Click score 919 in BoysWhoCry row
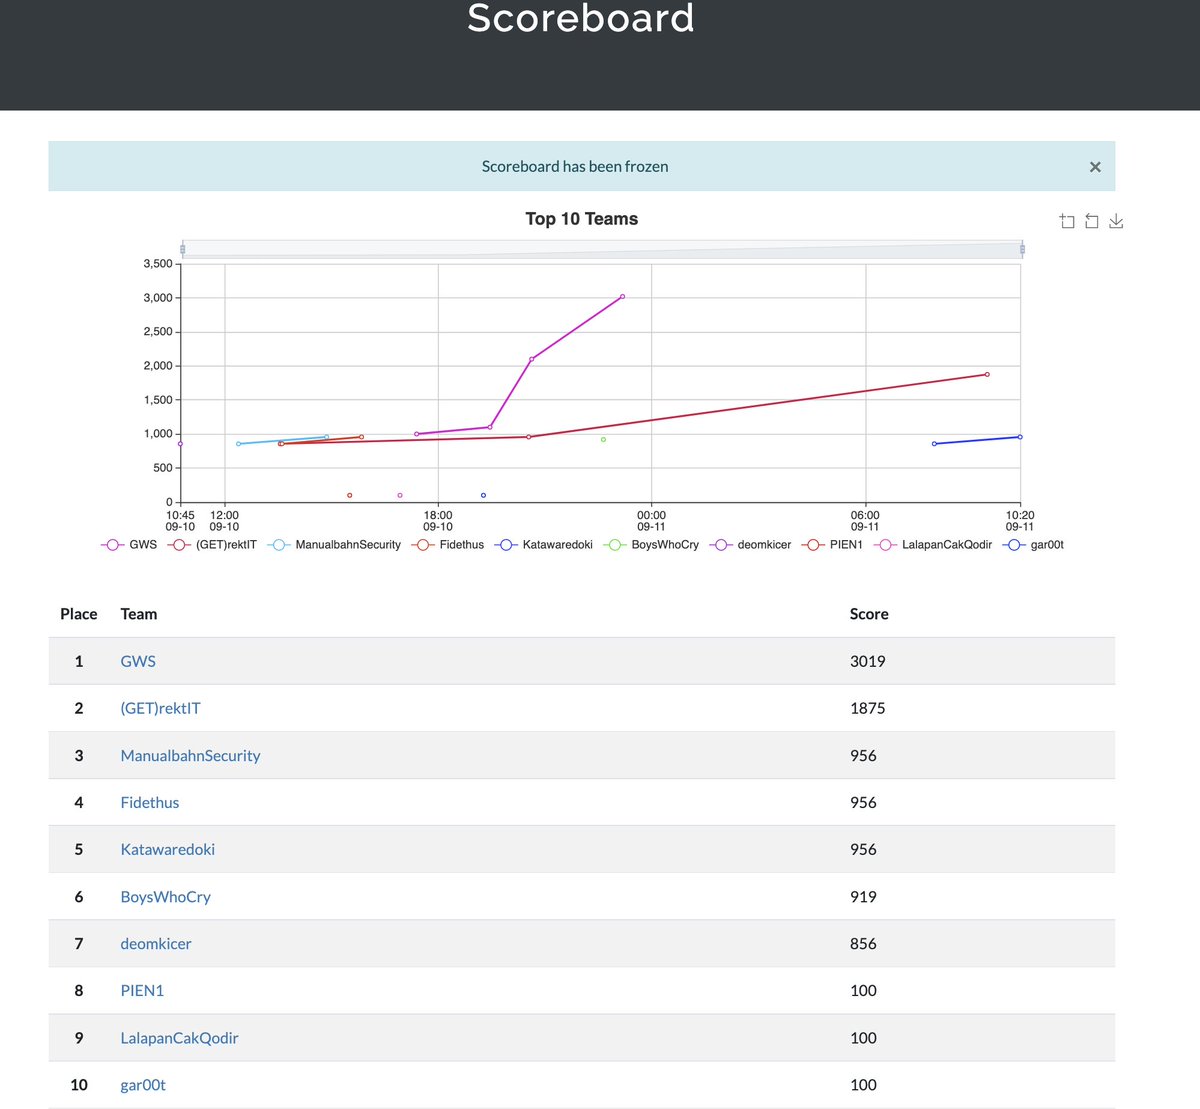 tap(863, 897)
